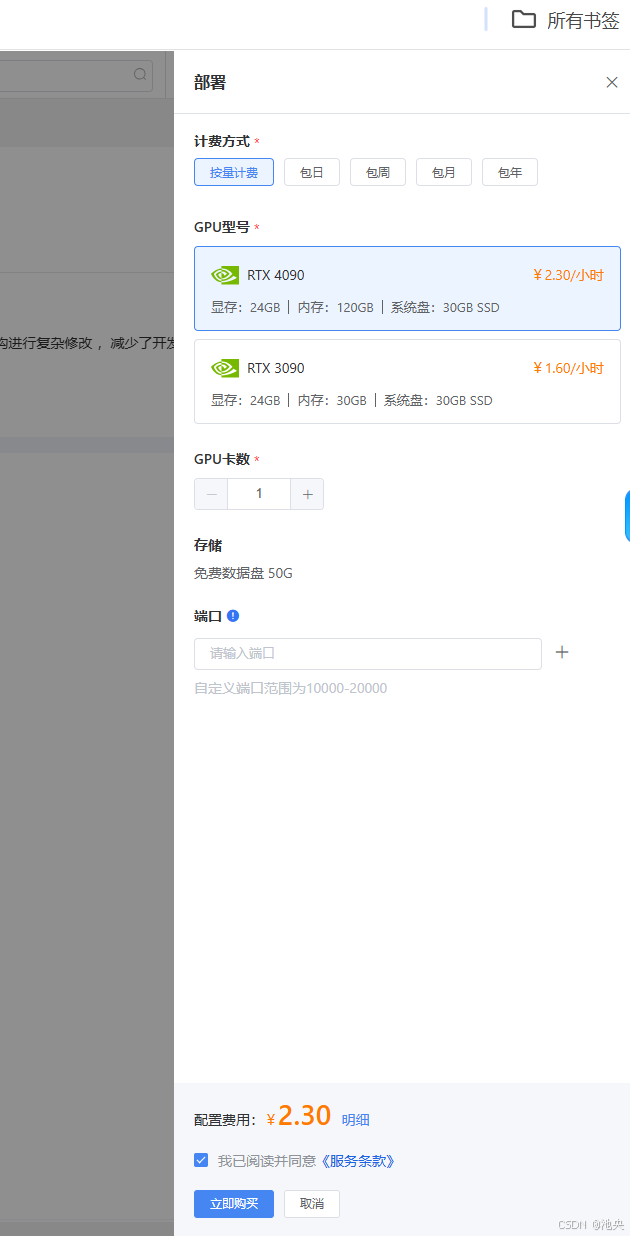Click the 取消 button
The height and width of the screenshot is (1236, 630).
point(312,1204)
